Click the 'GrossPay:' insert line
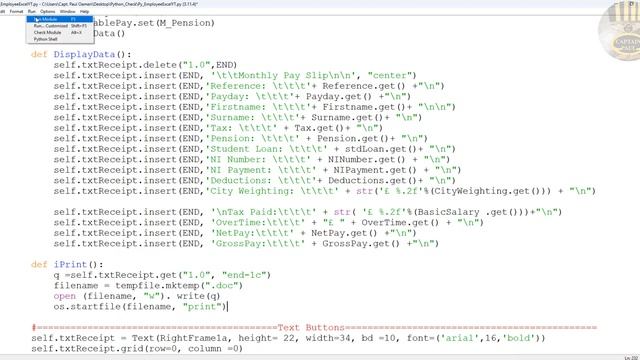The image size is (640, 360). click(246, 244)
